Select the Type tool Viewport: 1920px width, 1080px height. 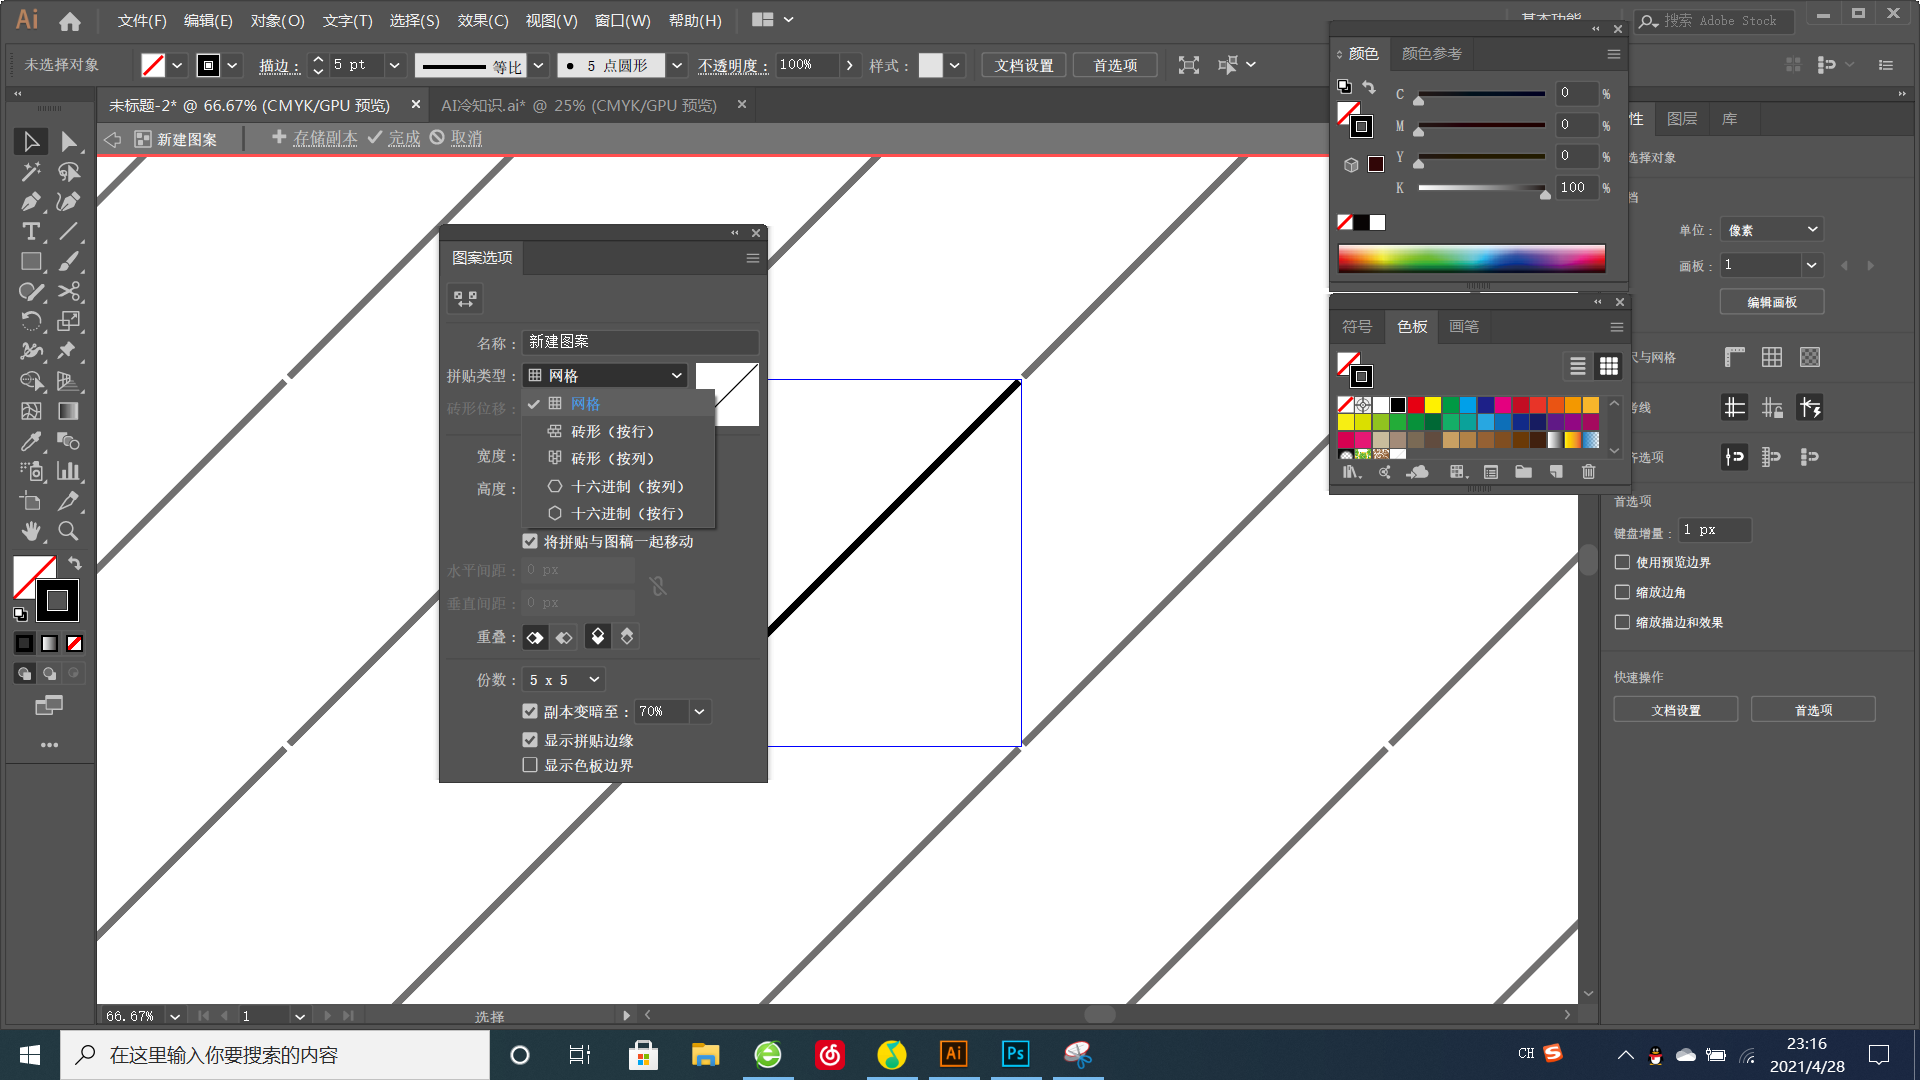pos(31,232)
